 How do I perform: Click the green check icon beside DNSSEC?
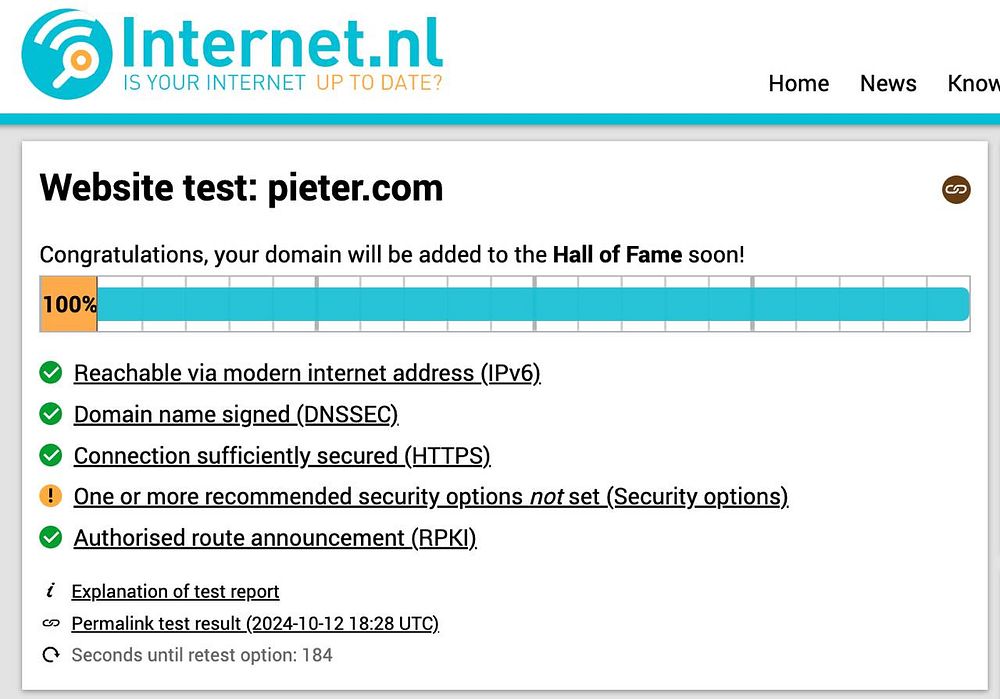tap(50, 414)
